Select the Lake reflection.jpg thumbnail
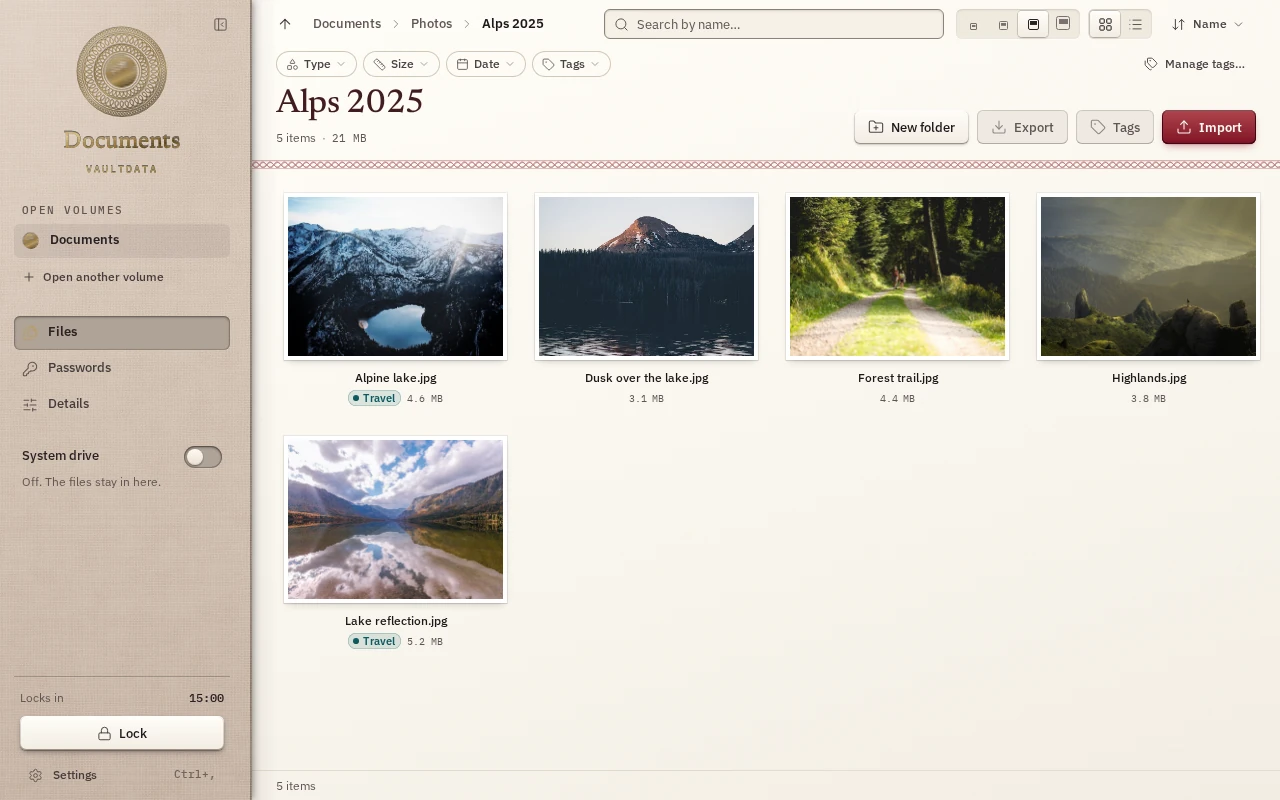 pyautogui.click(x=396, y=519)
